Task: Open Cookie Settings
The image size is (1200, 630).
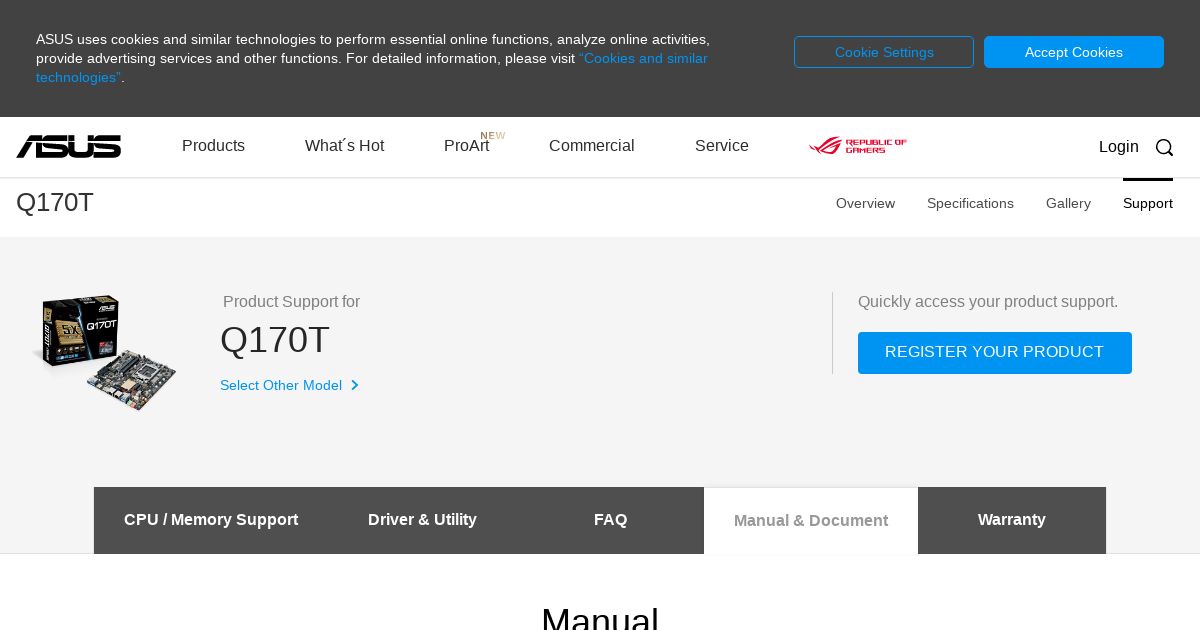Action: pyautogui.click(x=884, y=52)
